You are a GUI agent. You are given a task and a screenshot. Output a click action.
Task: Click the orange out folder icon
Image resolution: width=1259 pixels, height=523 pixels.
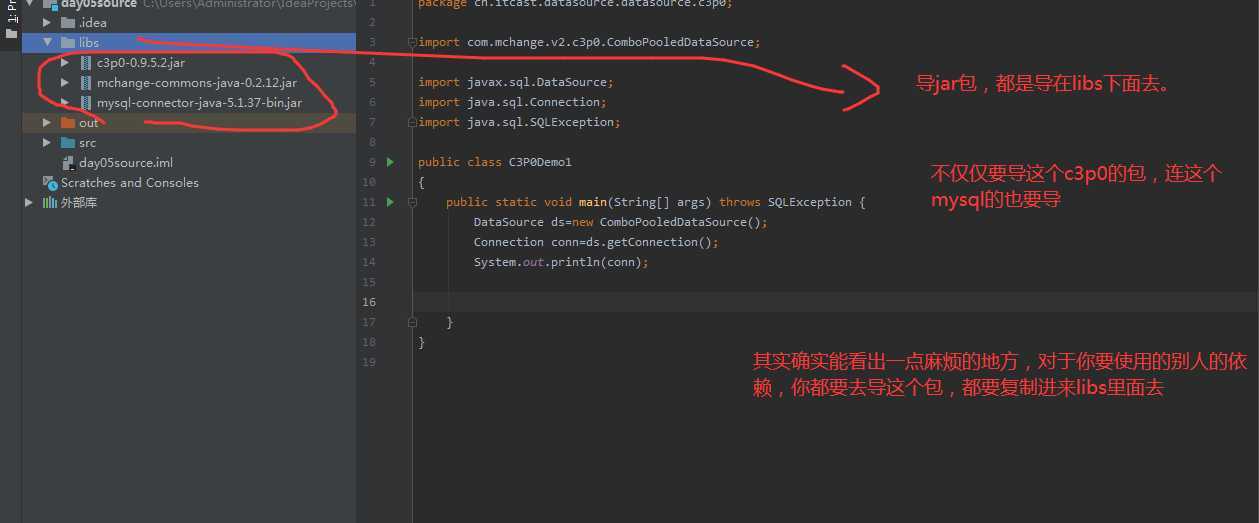pyautogui.click(x=67, y=122)
